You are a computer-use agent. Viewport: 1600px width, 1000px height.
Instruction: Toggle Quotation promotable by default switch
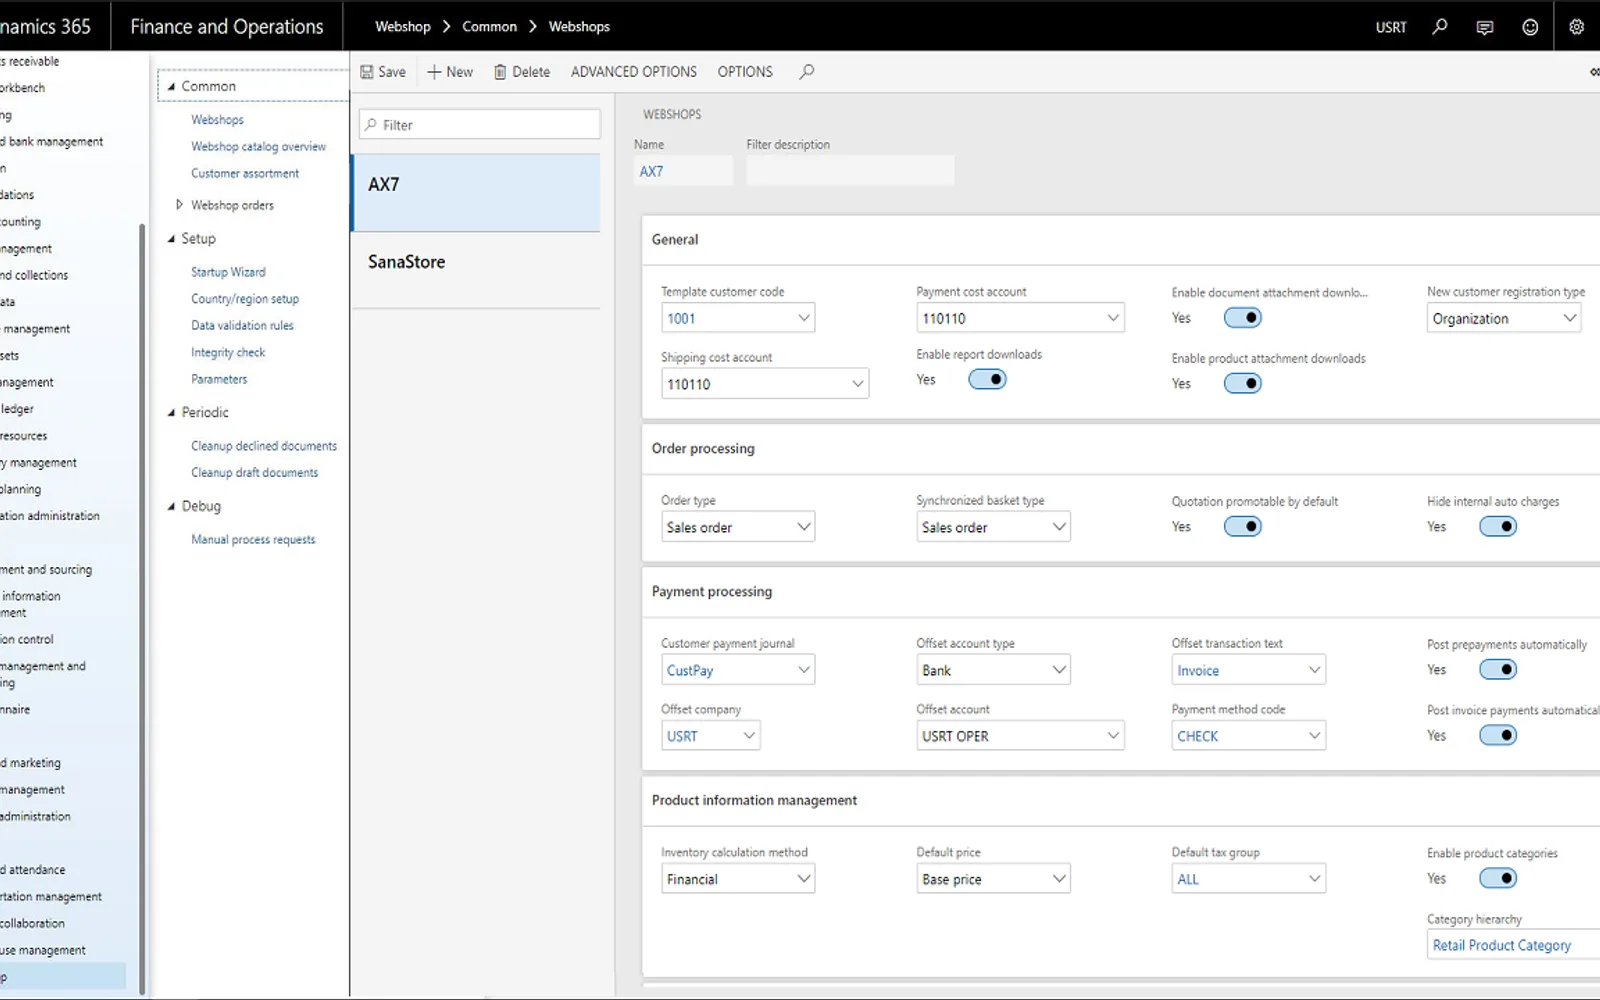pyautogui.click(x=1242, y=527)
